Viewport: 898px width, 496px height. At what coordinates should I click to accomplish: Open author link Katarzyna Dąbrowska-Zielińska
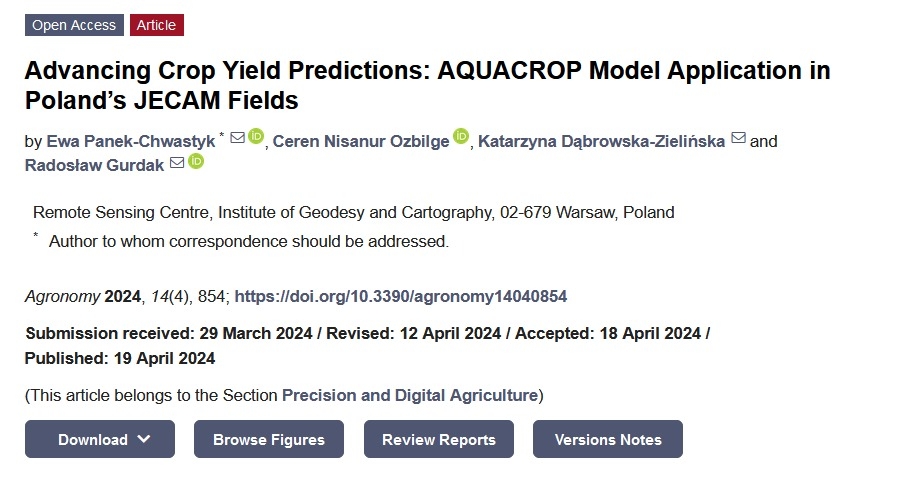tap(601, 141)
